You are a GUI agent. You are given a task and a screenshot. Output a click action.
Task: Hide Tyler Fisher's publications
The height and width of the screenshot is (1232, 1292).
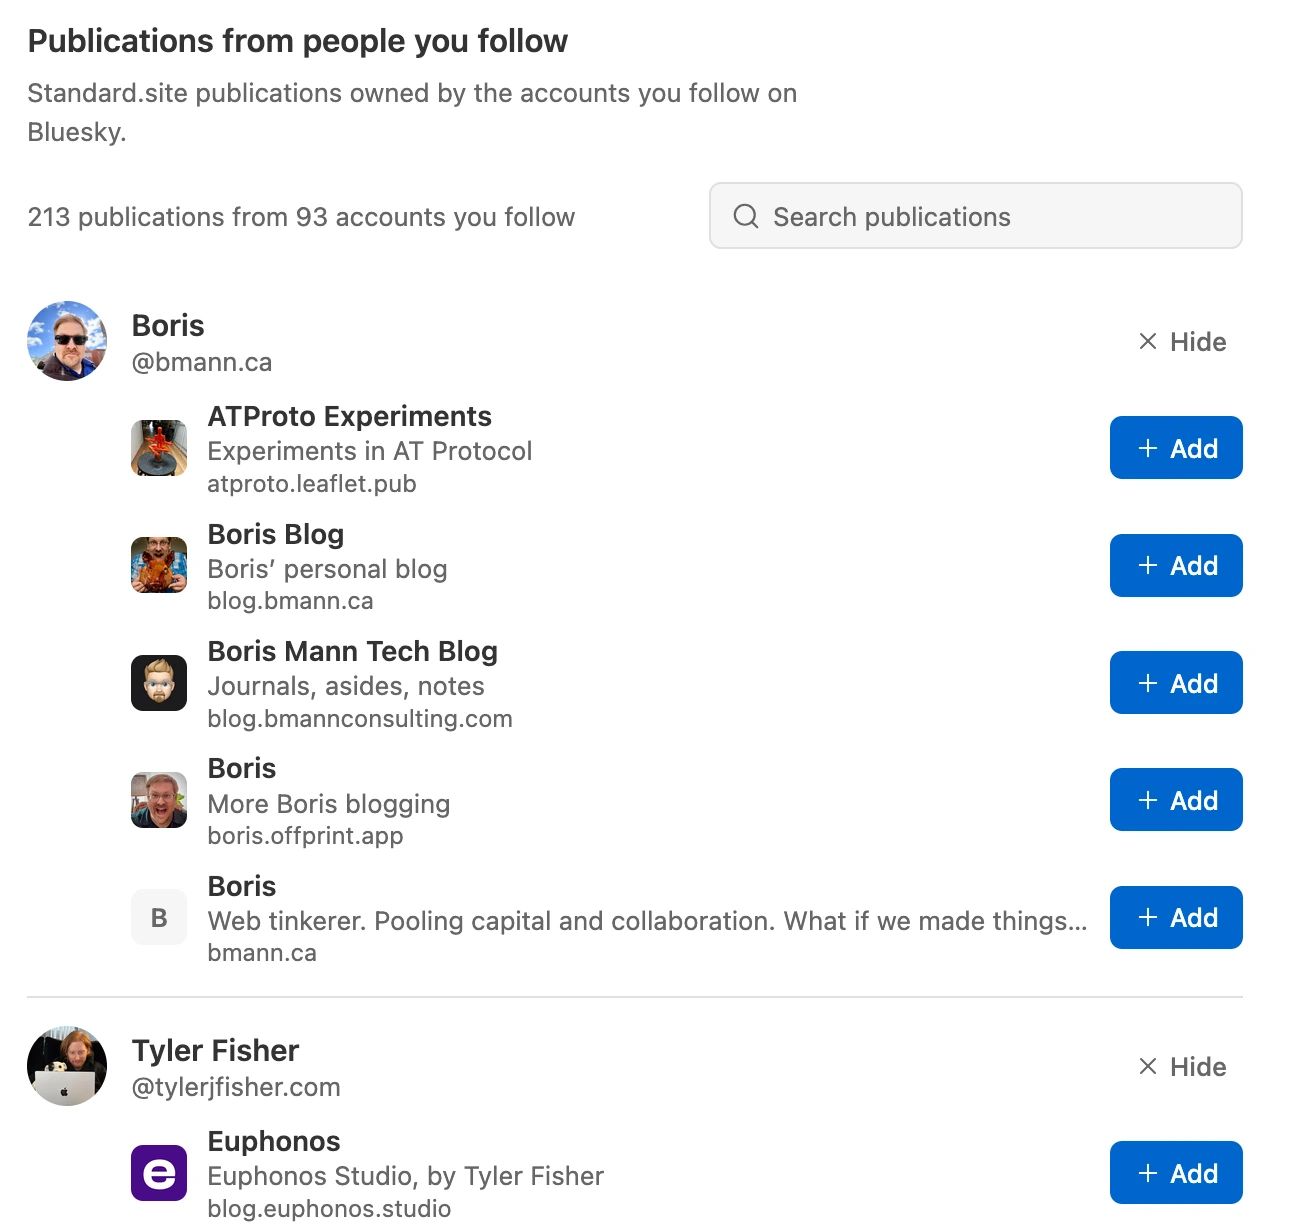click(1182, 1067)
